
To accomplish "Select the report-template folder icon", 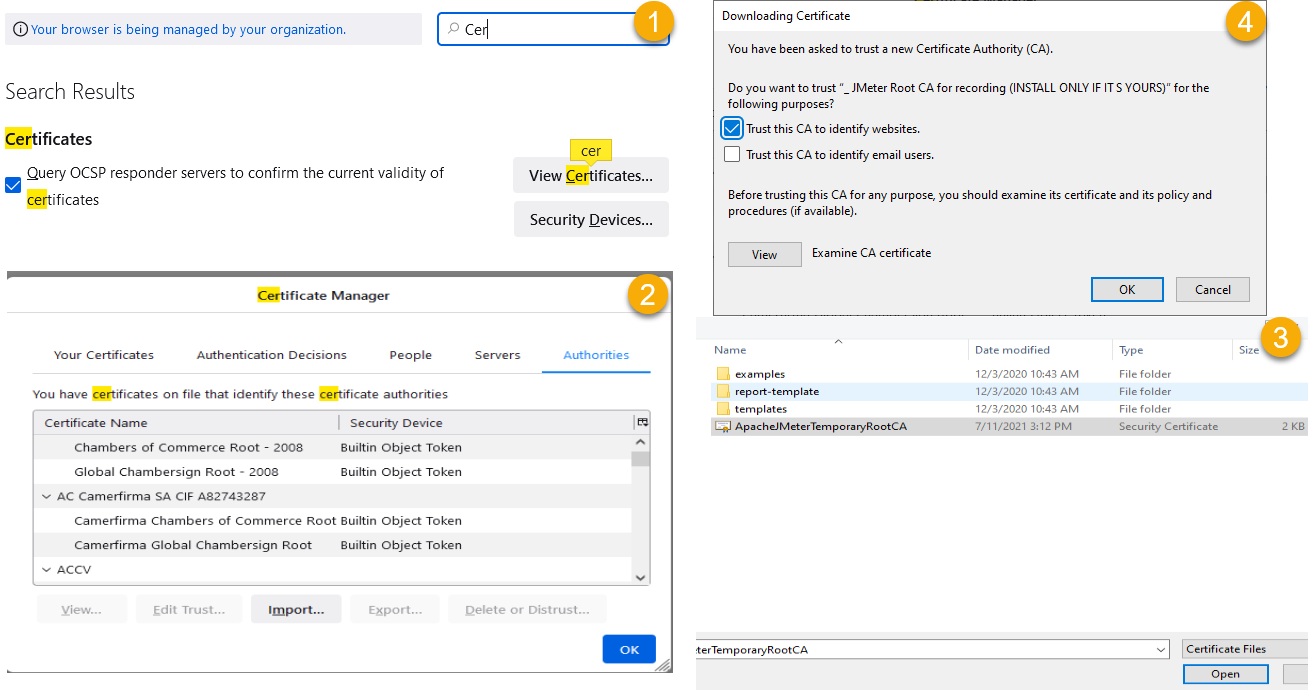I will 724,391.
